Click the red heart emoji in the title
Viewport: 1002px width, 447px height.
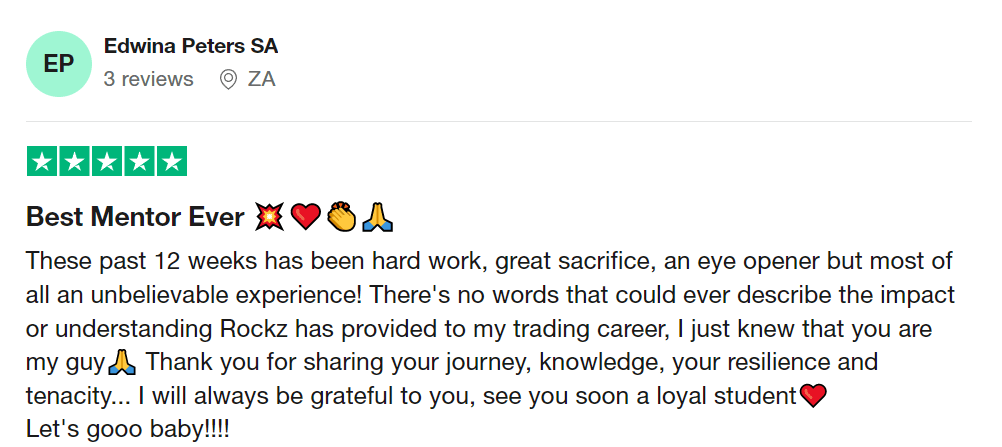click(x=304, y=216)
